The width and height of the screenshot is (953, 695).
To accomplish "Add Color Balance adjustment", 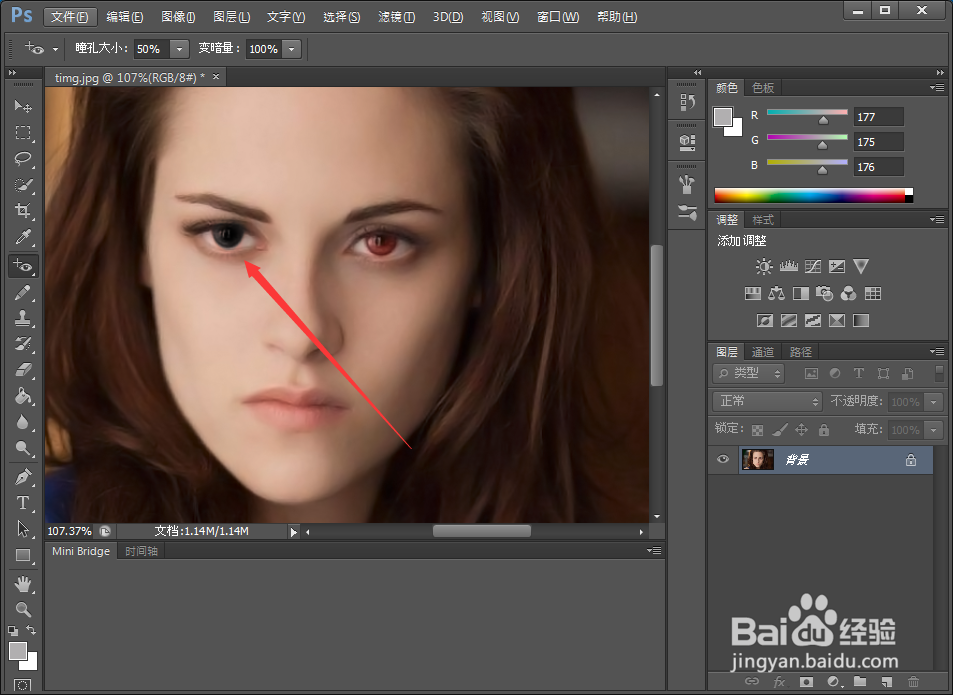I will click(776, 293).
